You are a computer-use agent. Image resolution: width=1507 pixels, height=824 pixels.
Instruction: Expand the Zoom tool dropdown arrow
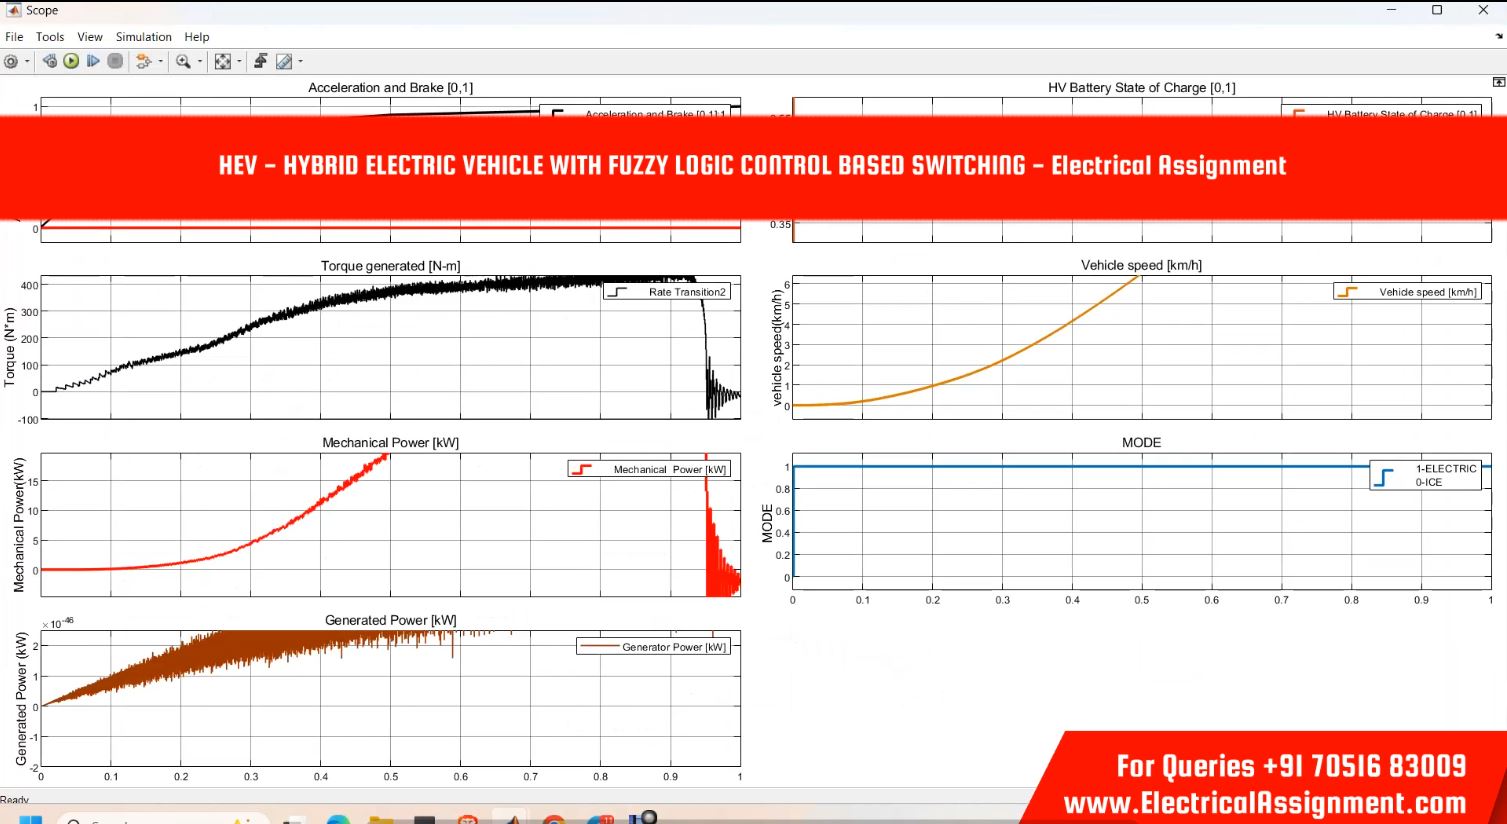tap(200, 62)
